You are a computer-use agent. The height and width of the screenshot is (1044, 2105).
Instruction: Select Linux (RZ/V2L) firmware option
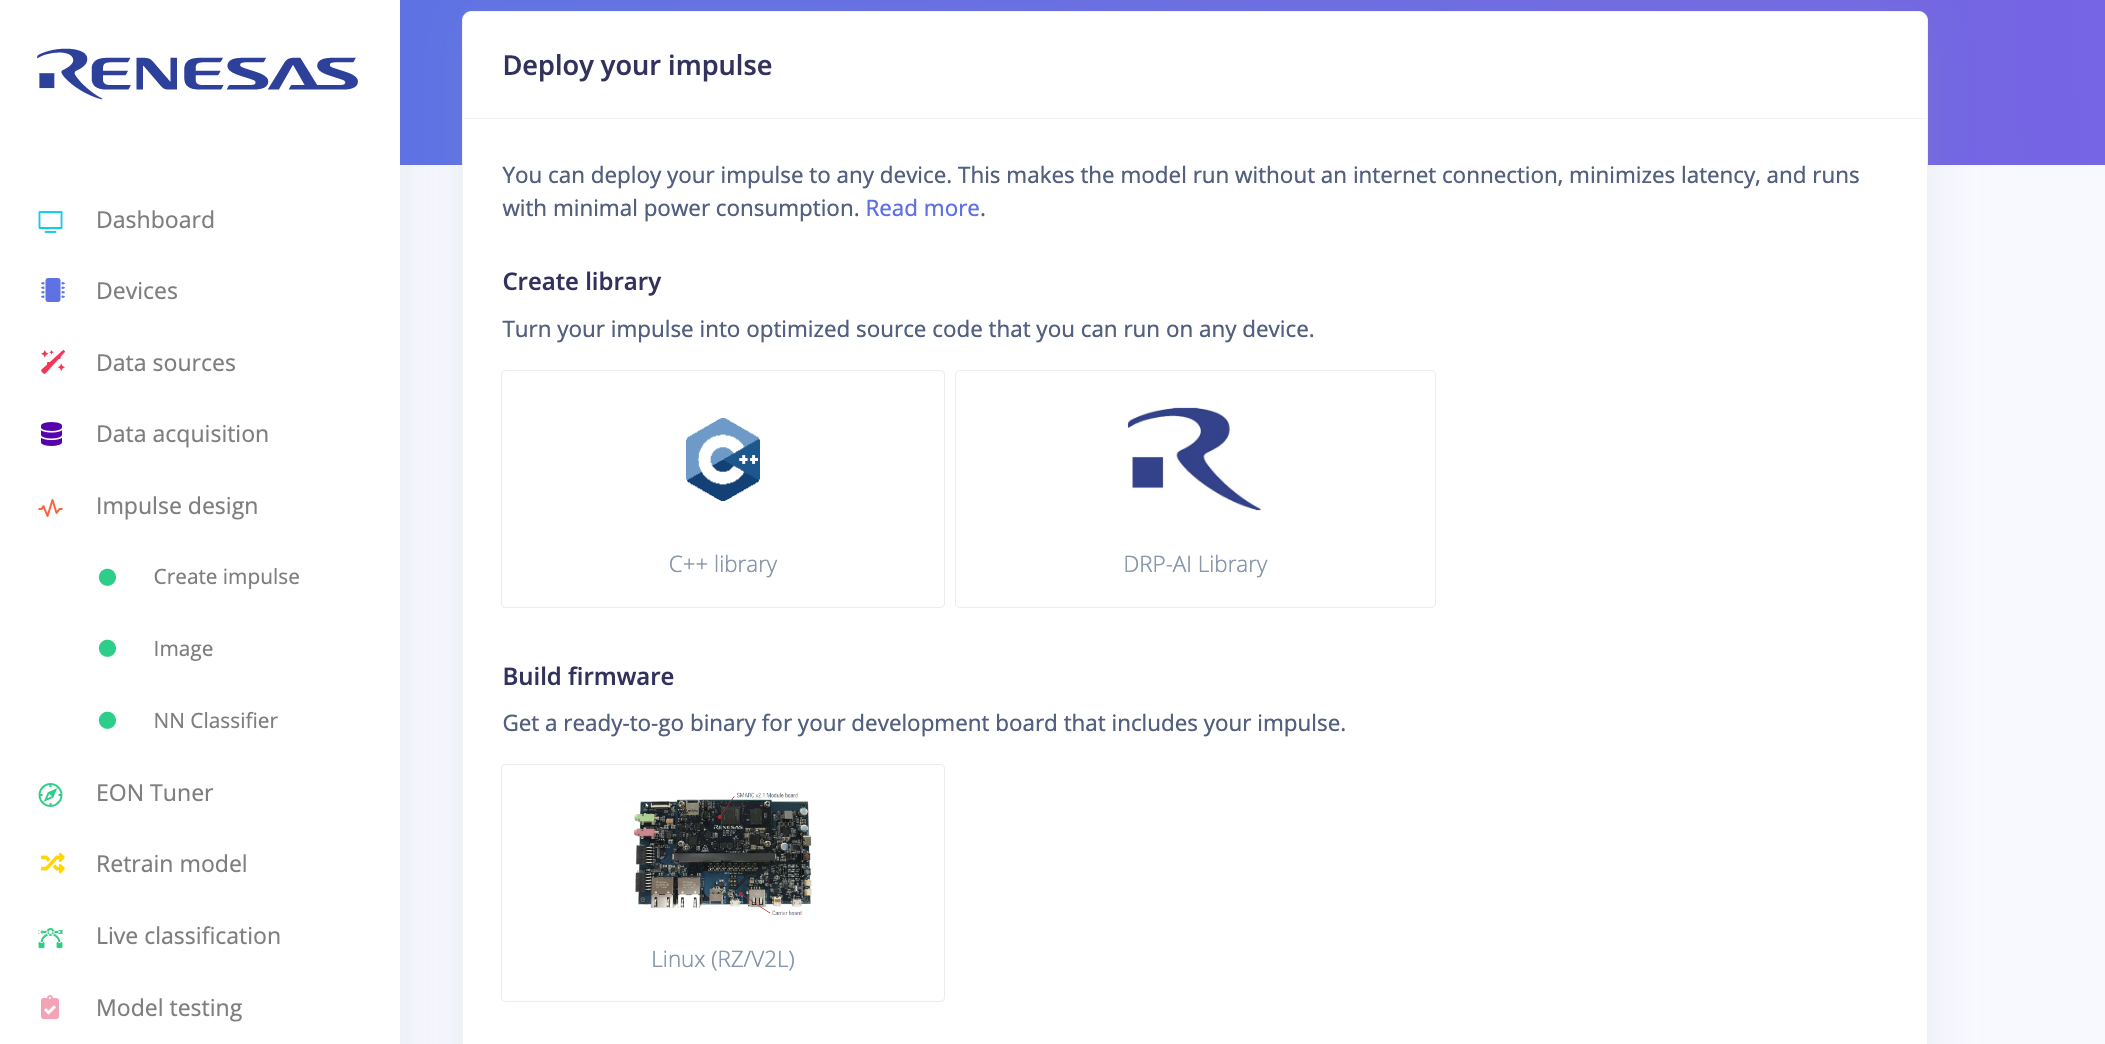(723, 883)
